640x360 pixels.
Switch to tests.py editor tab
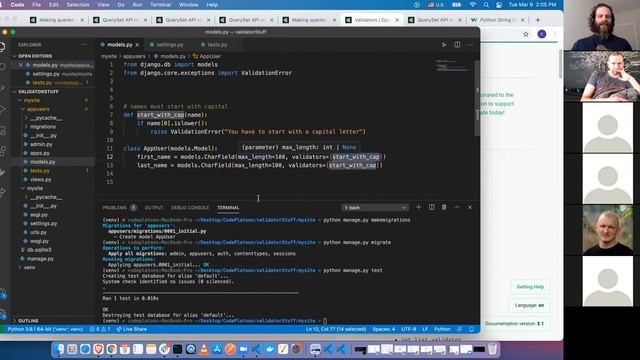217,44
